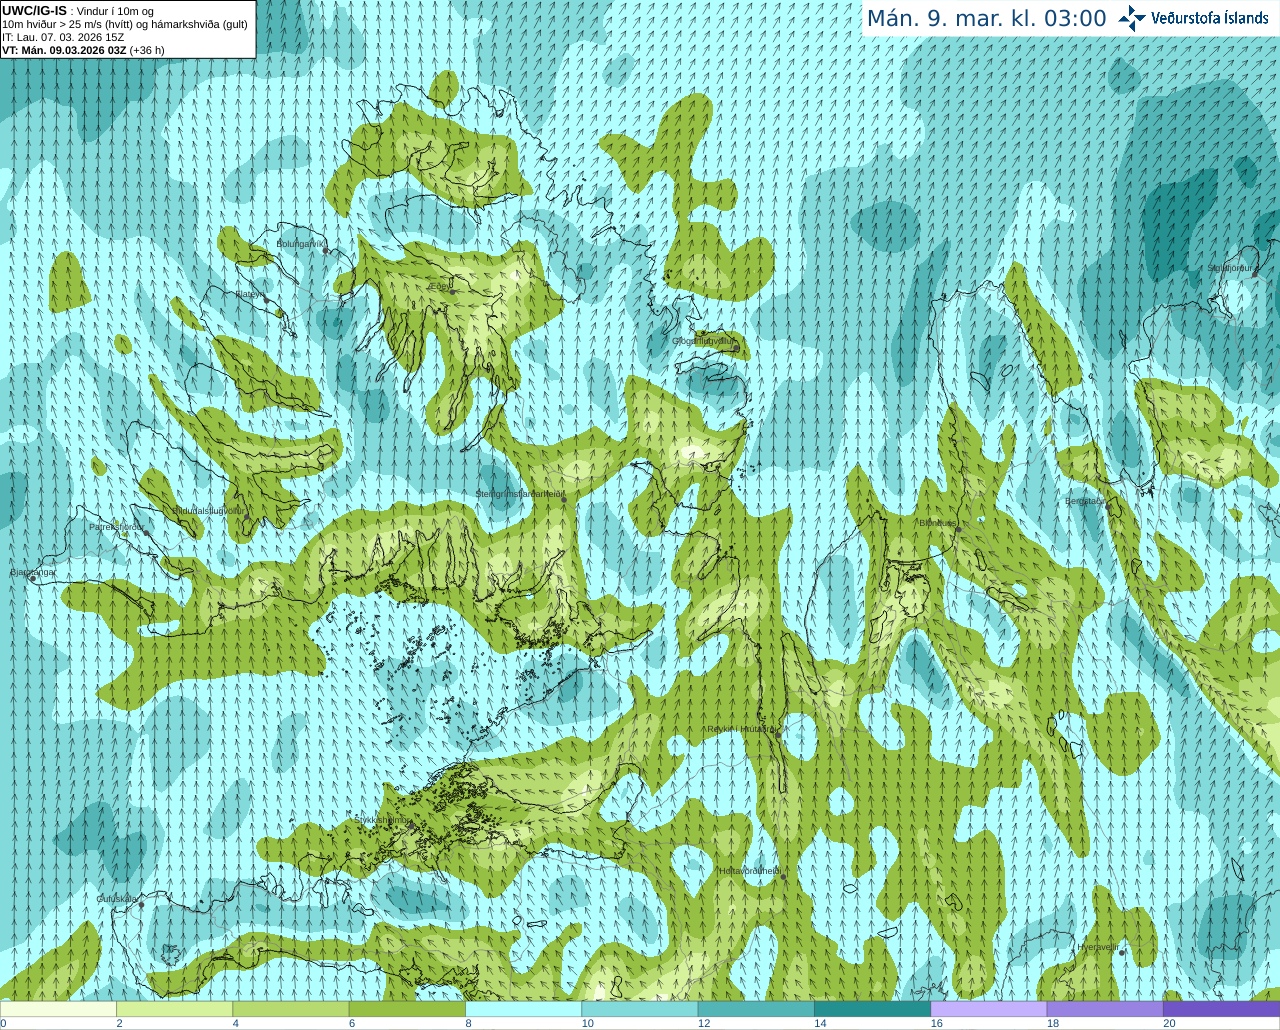Click the 12–14 m/s teal legend swatch
The image size is (1280, 1030).
coord(756,1009)
